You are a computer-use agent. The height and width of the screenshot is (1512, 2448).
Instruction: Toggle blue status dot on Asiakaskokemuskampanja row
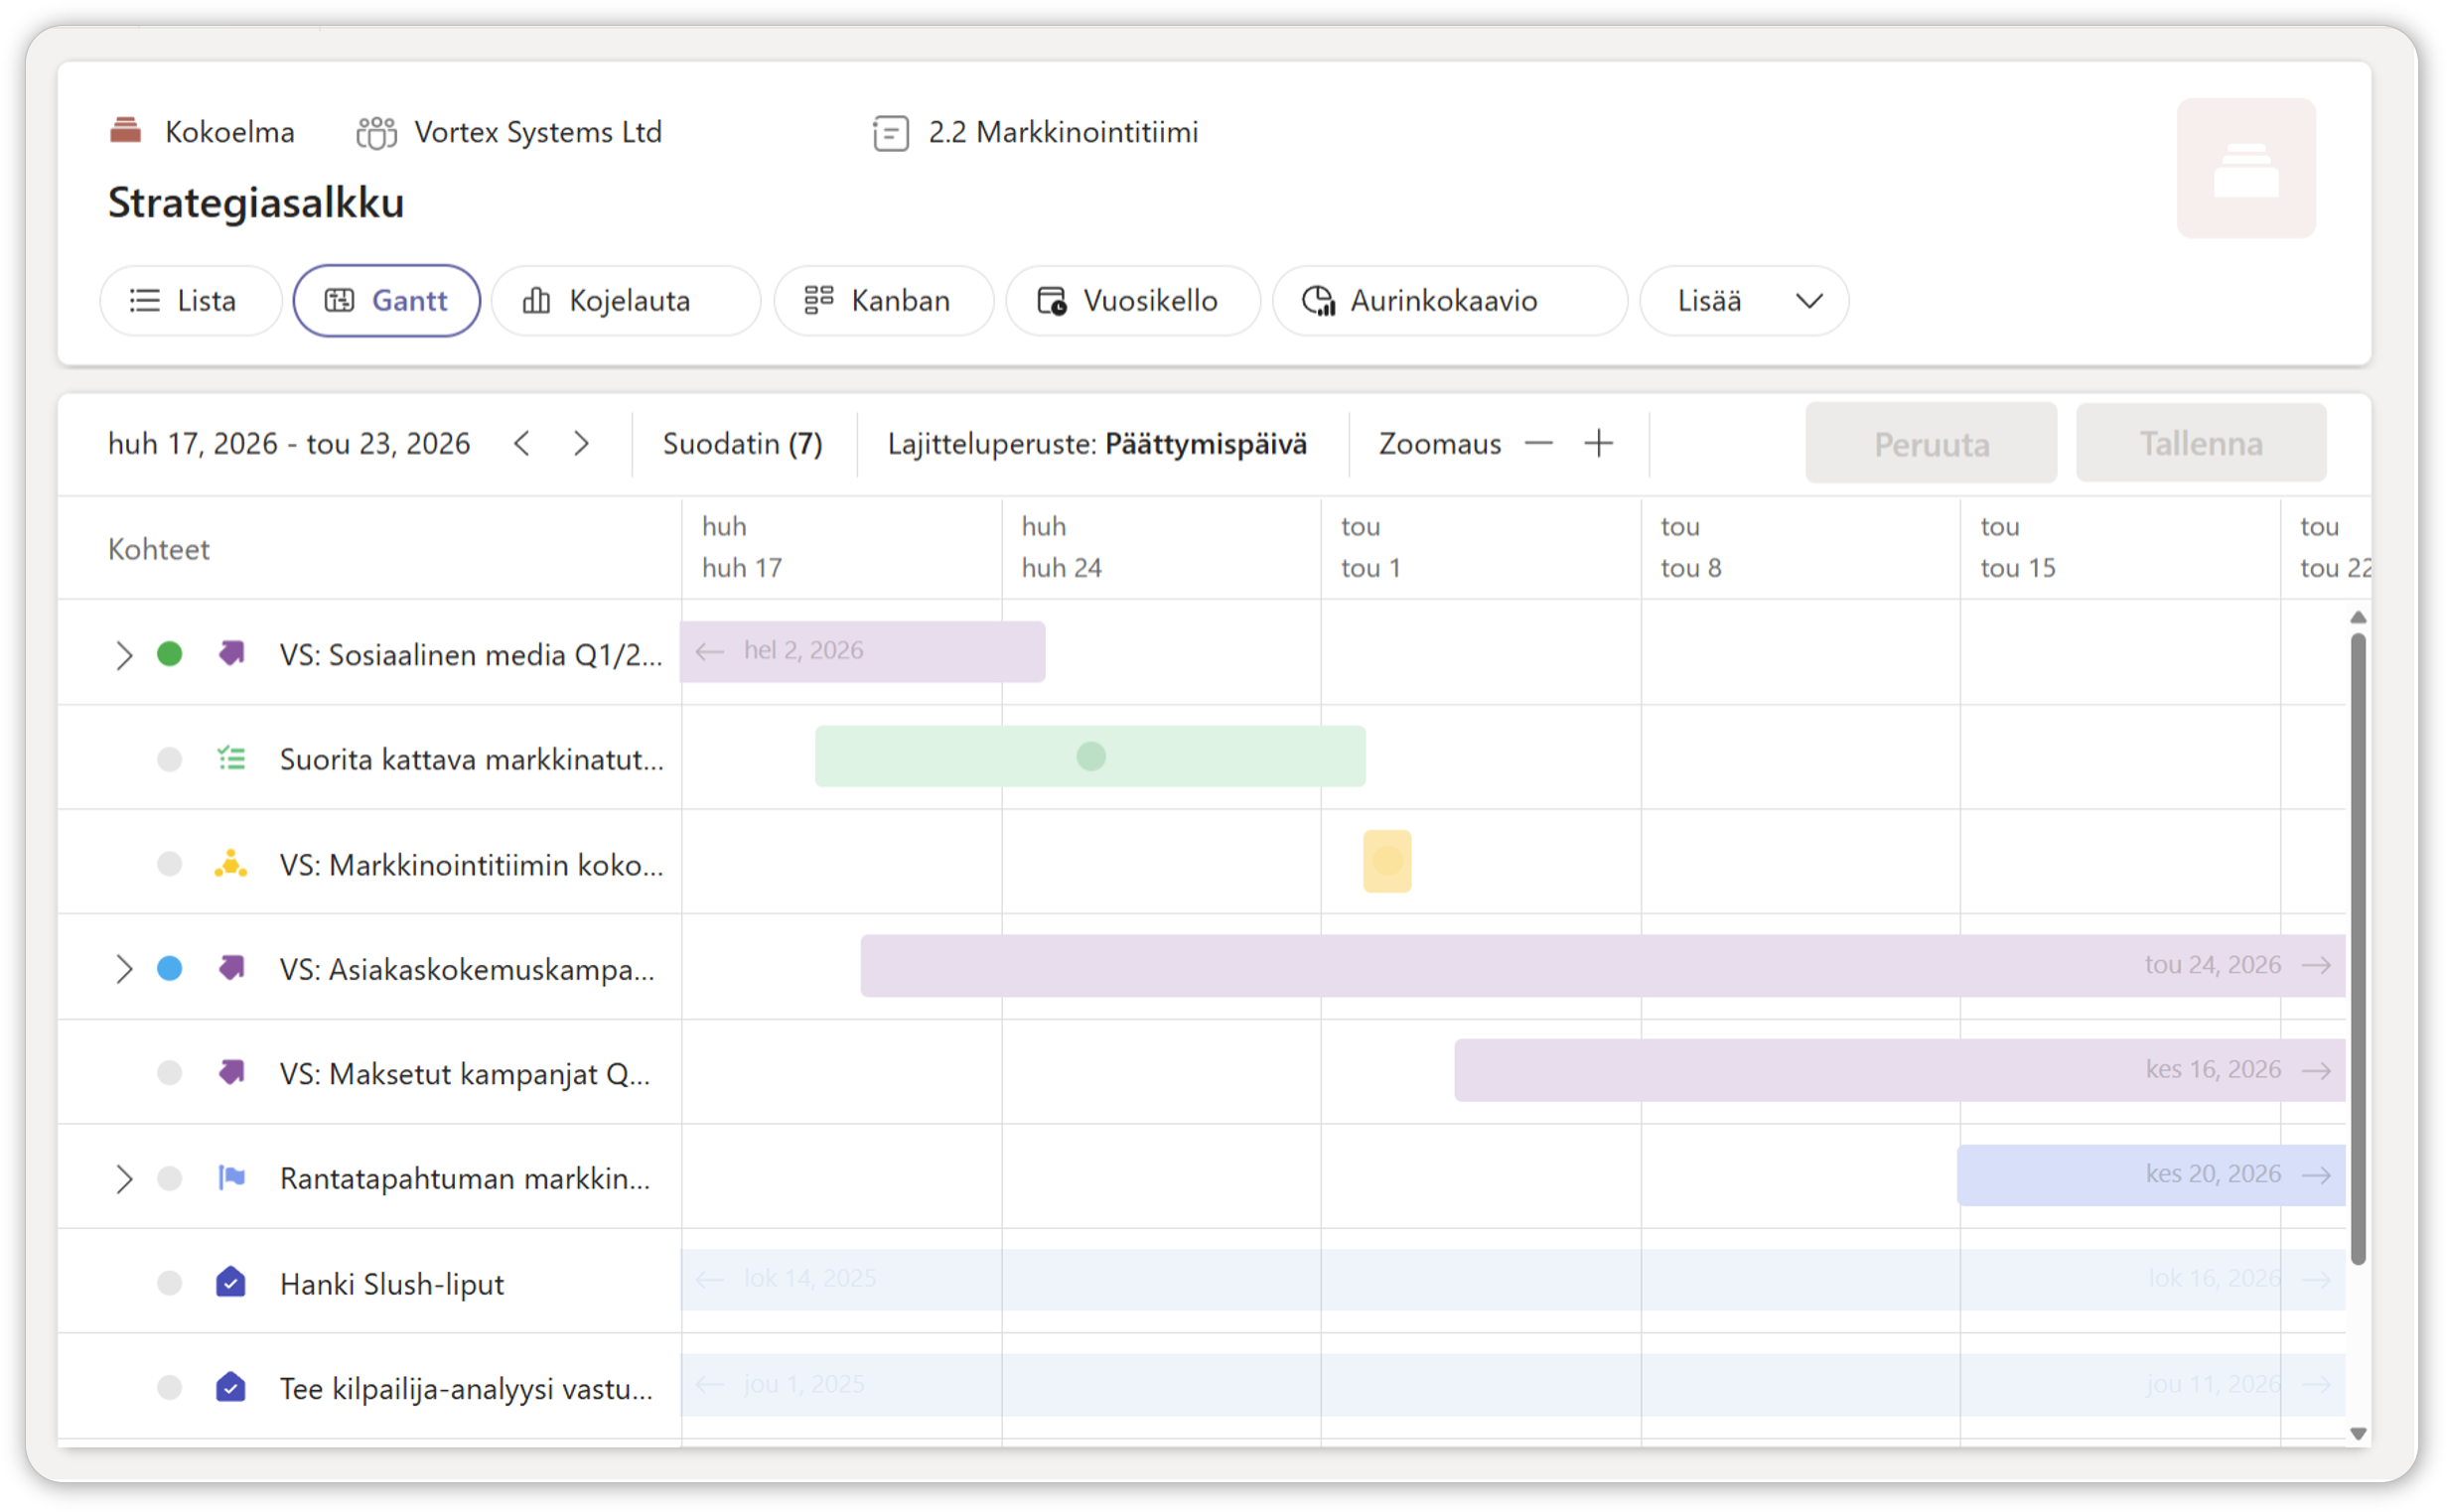(x=170, y=968)
